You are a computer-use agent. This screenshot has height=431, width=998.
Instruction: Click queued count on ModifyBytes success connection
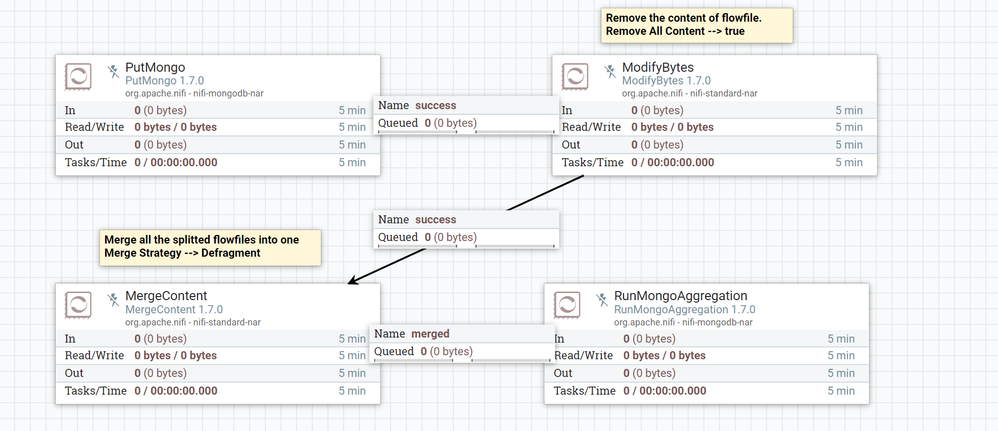[451, 237]
